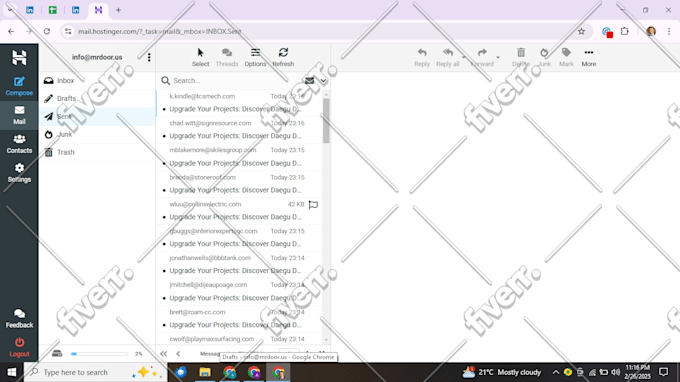Click the Reply all button
Screen dimensions: 680x382
coord(448,57)
